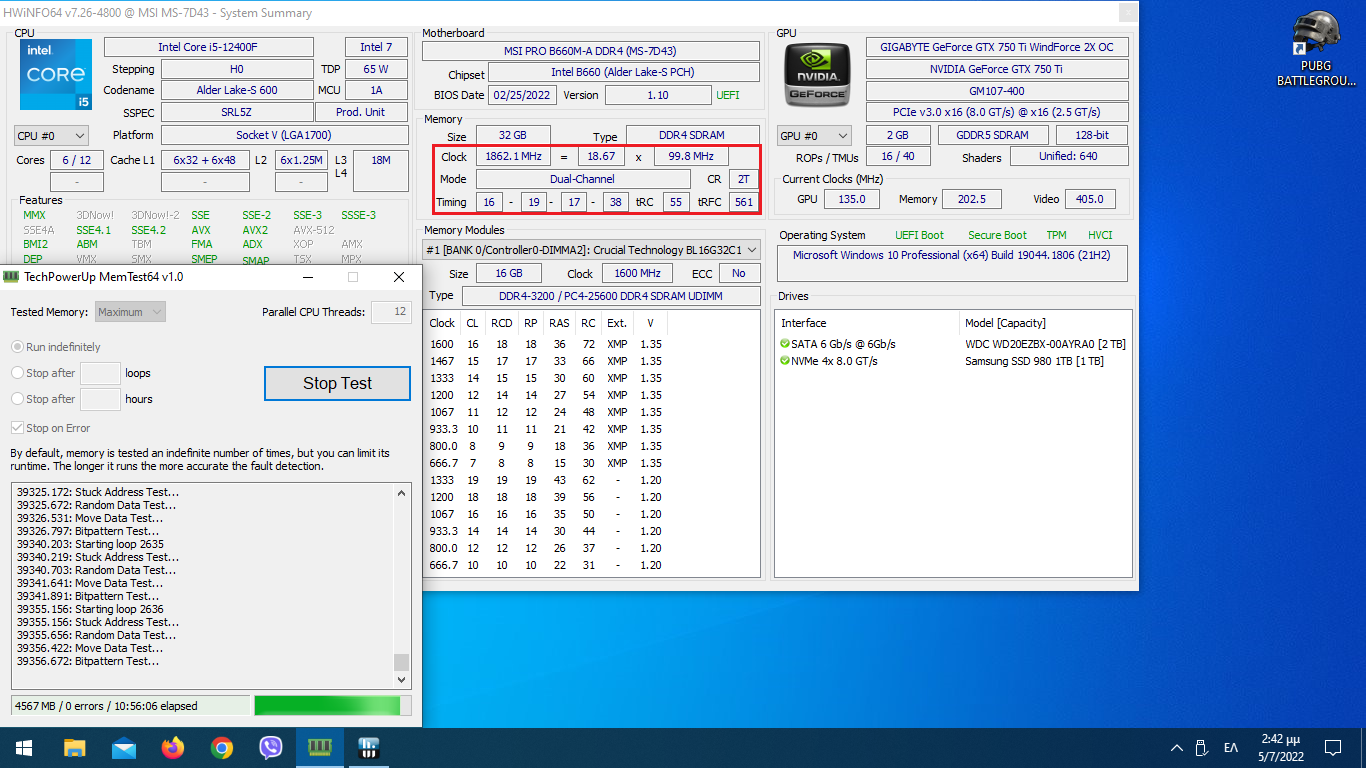1366x768 pixels.
Task: Select the Run indefinitely radio button
Action: coord(17,347)
